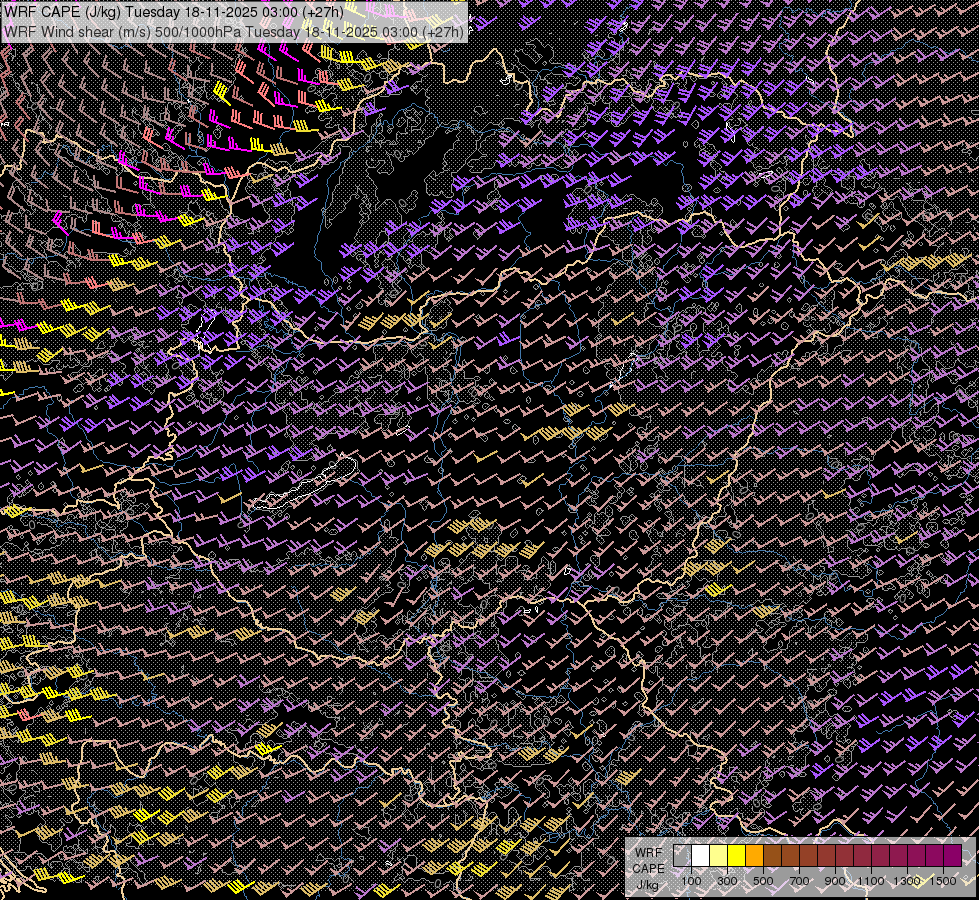Click the legend label "1100"
The height and width of the screenshot is (900, 979).
coord(870,881)
